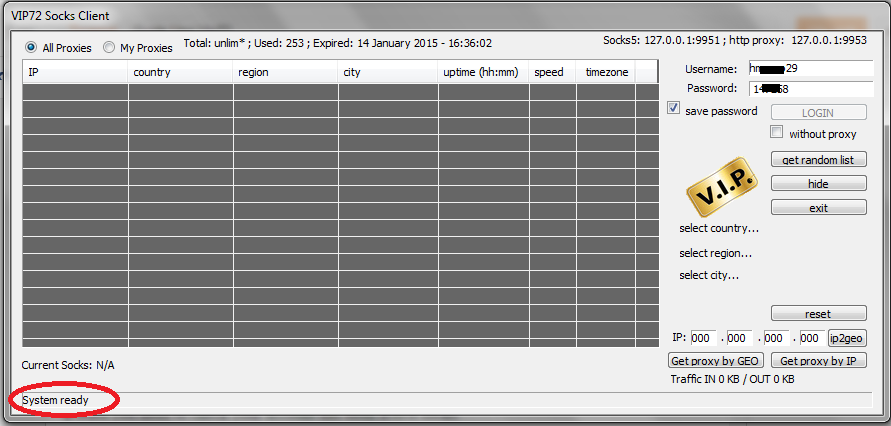Image resolution: width=891 pixels, height=426 pixels.
Task: Click the exit button
Action: (x=818, y=208)
